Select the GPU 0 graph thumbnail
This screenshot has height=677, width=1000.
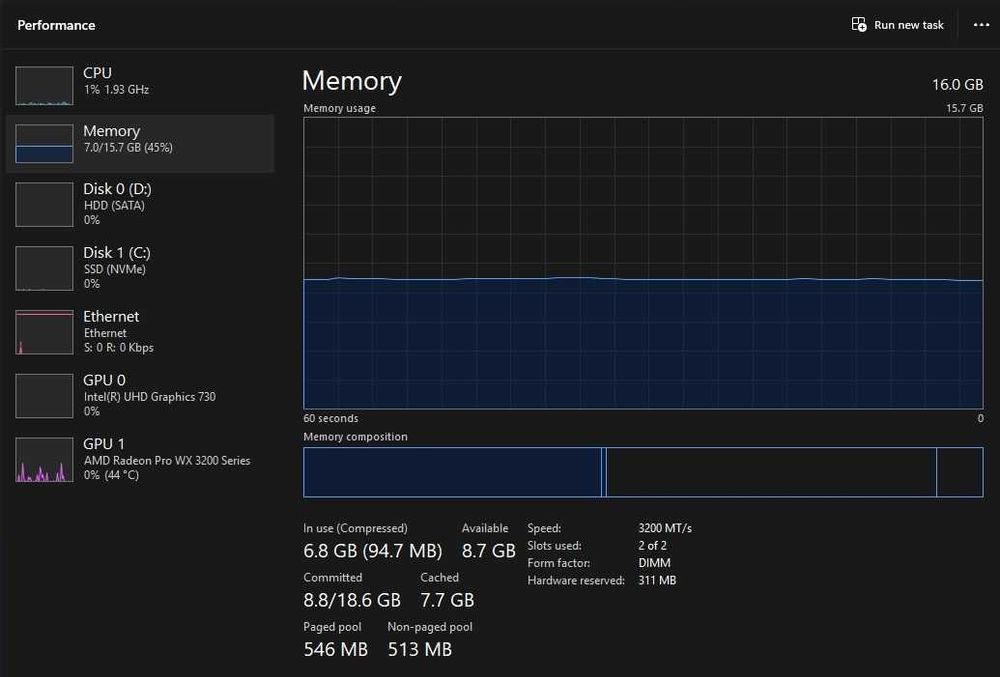[x=44, y=395]
